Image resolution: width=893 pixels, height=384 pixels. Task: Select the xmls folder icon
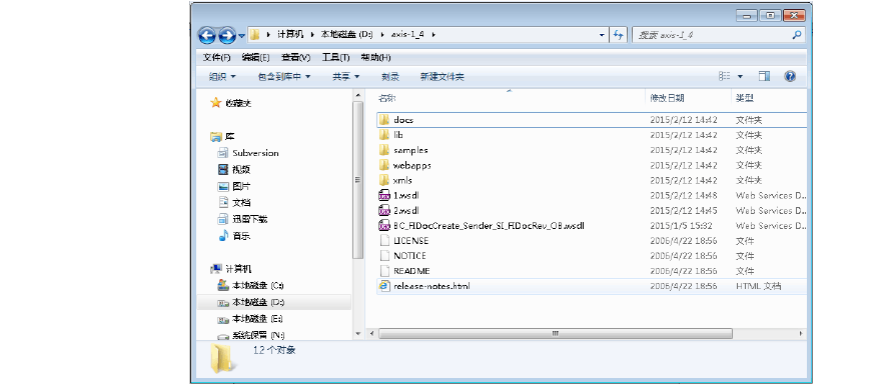point(384,180)
